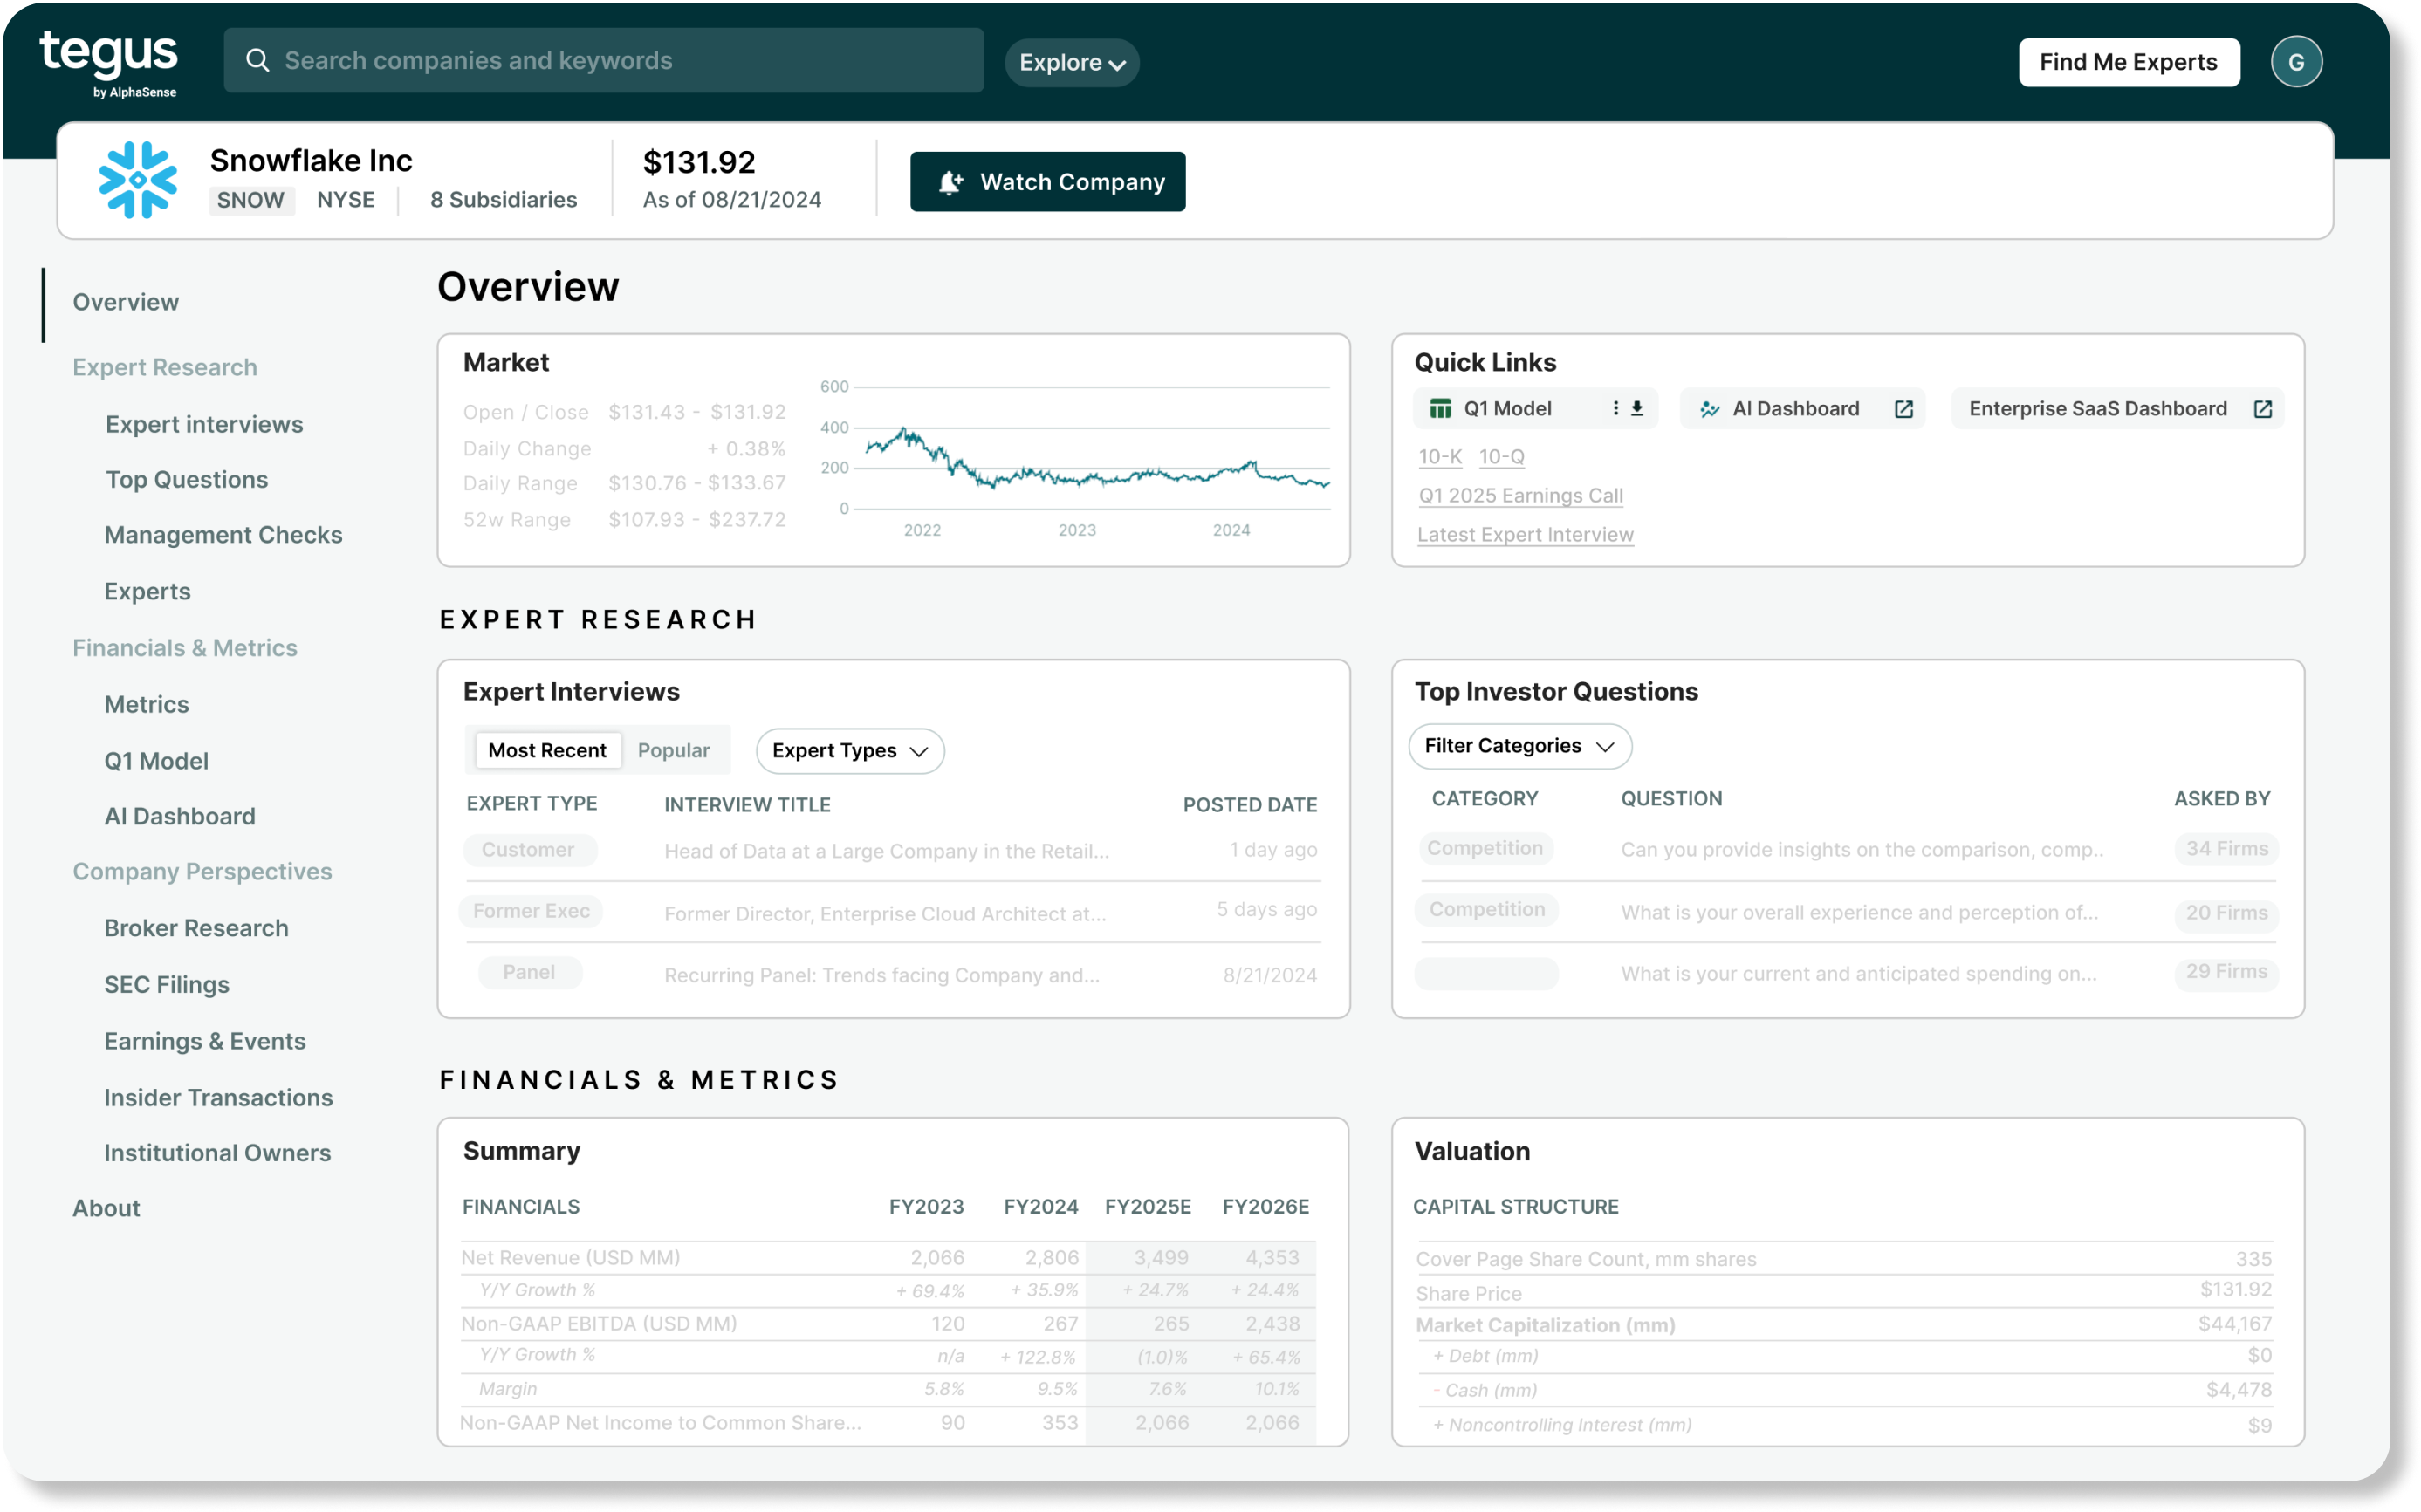Click Expert Research sidebar heading

click(164, 367)
